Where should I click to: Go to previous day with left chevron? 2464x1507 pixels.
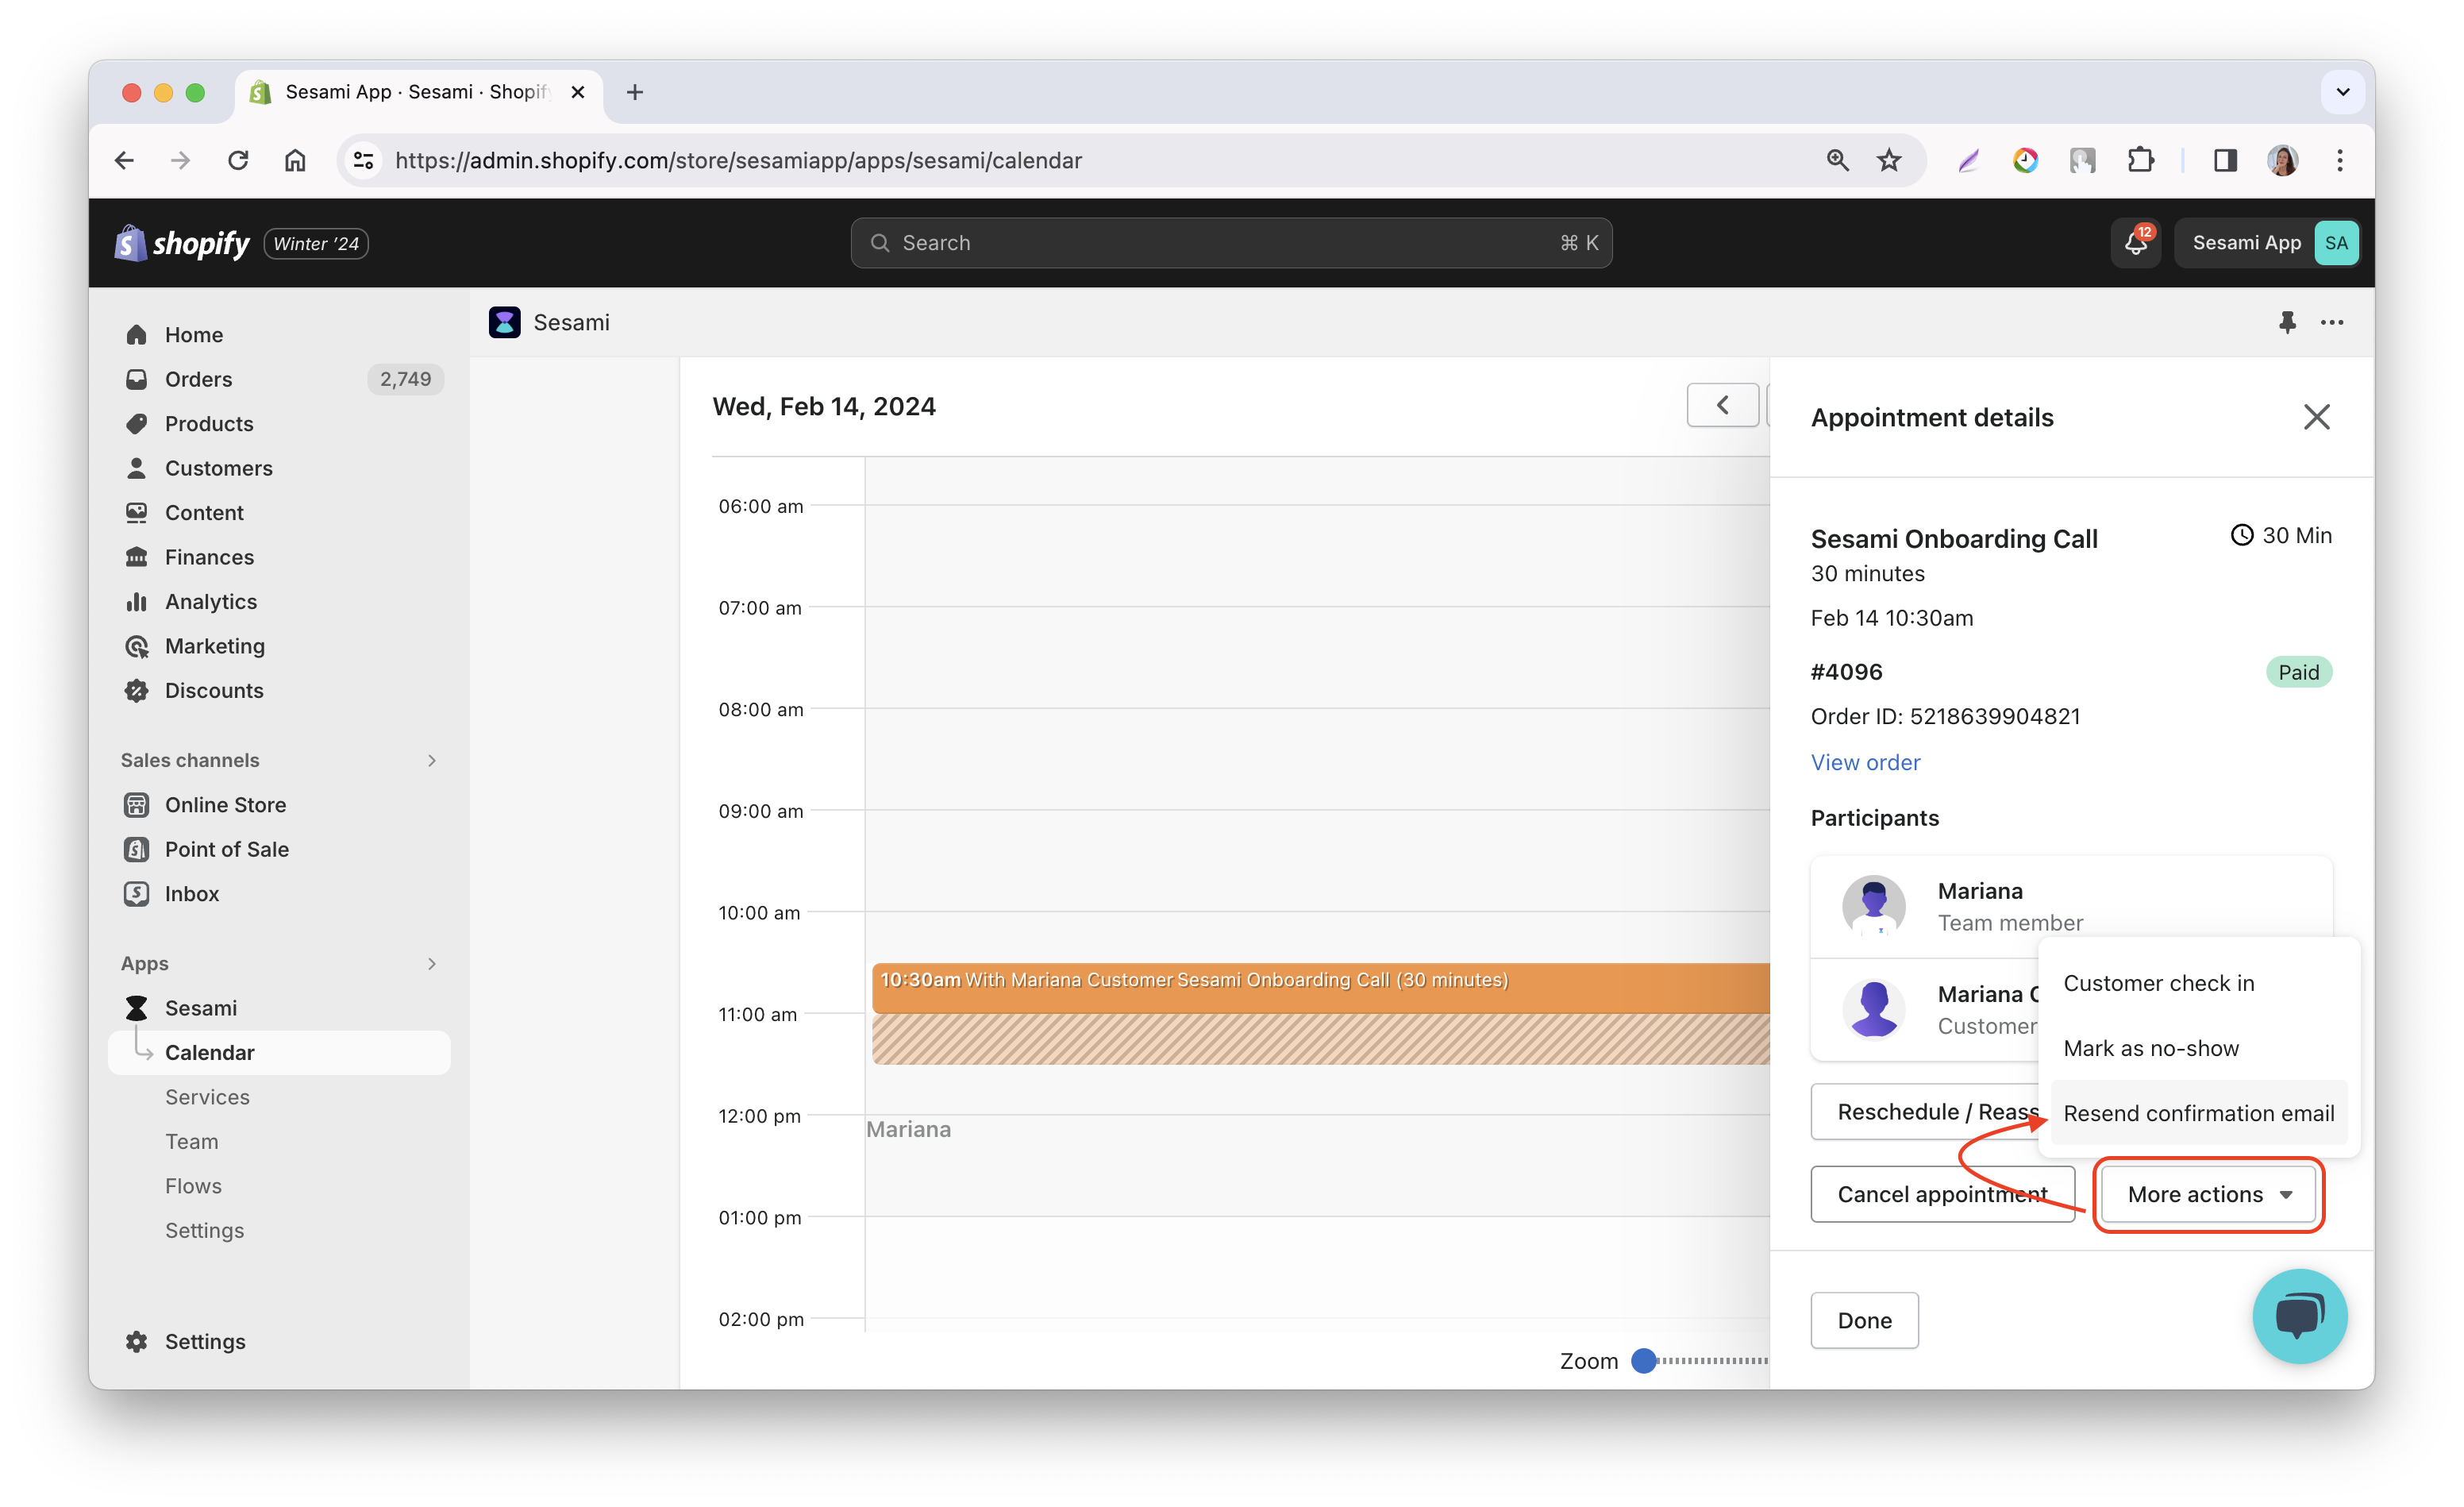click(1722, 405)
